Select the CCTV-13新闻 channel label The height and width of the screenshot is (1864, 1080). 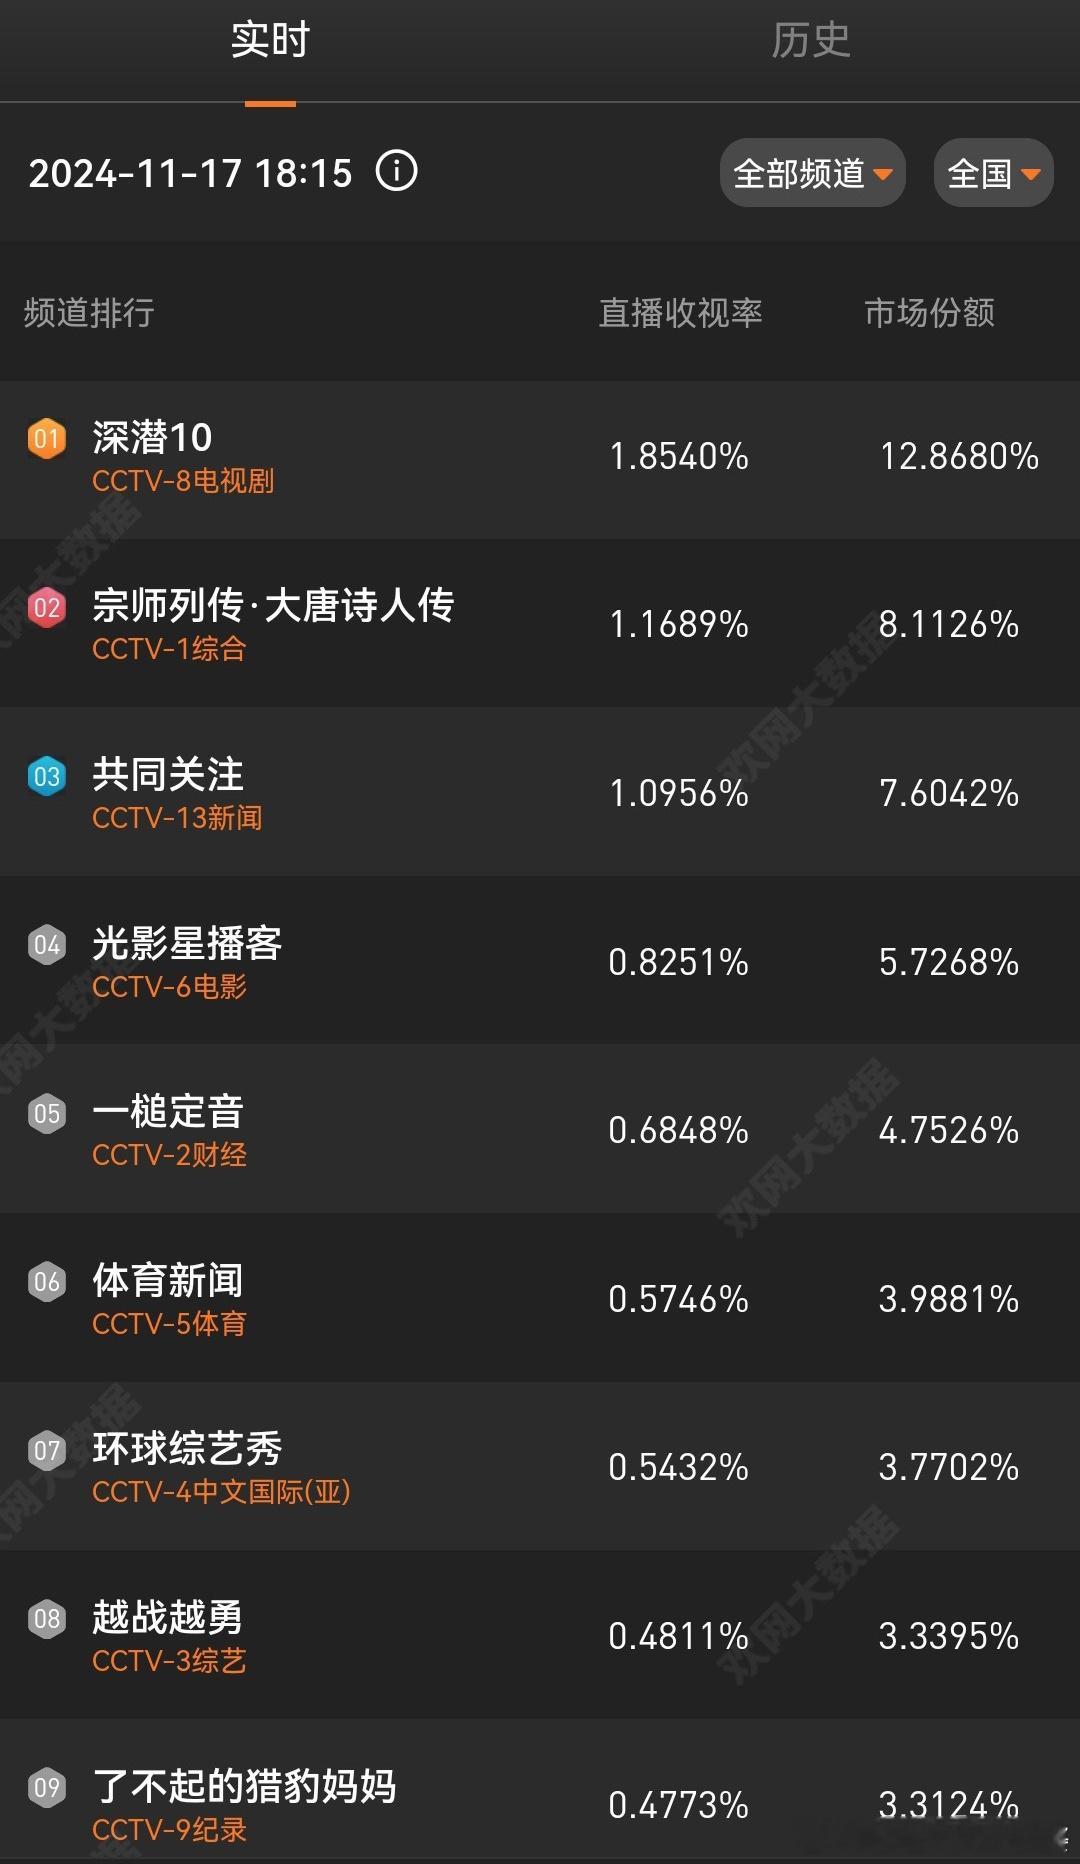click(x=177, y=818)
